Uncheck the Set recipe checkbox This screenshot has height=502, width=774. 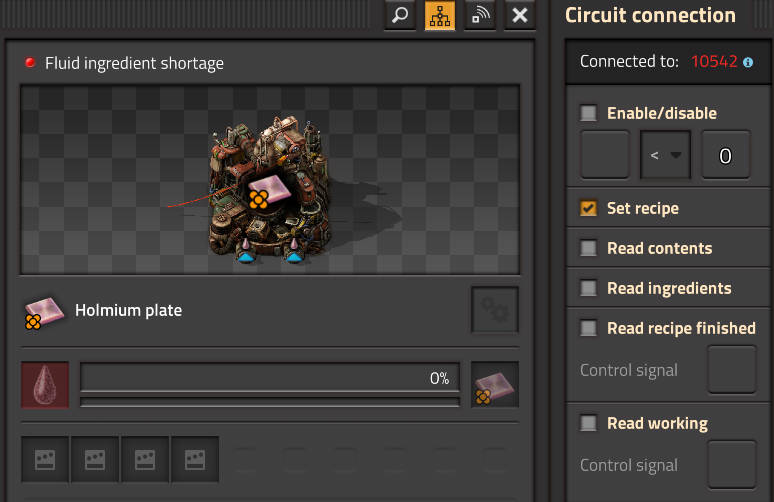588,208
